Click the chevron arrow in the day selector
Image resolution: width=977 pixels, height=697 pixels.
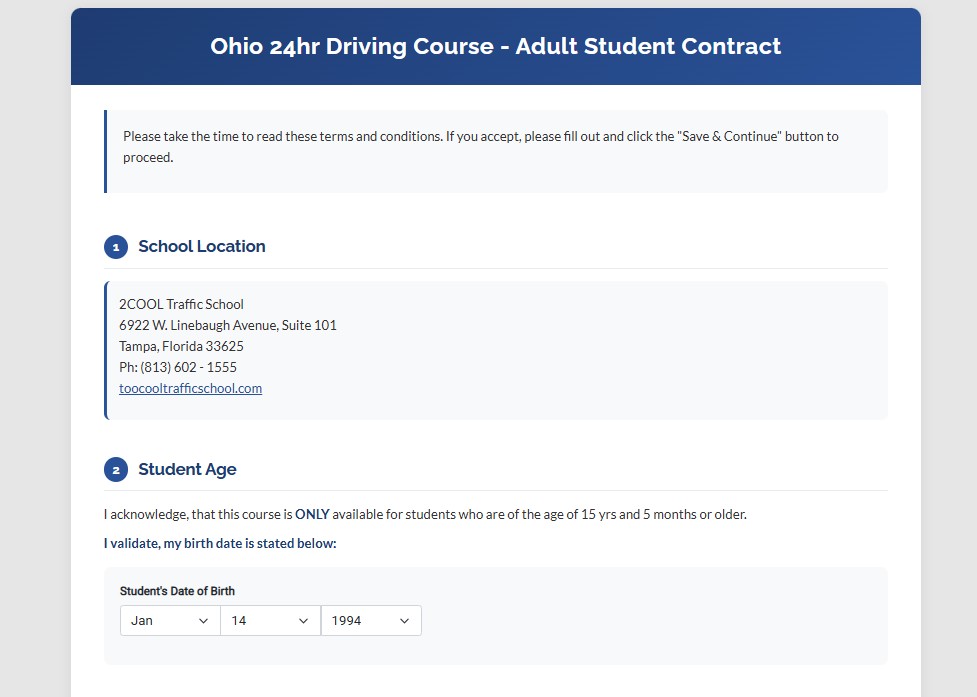point(304,621)
